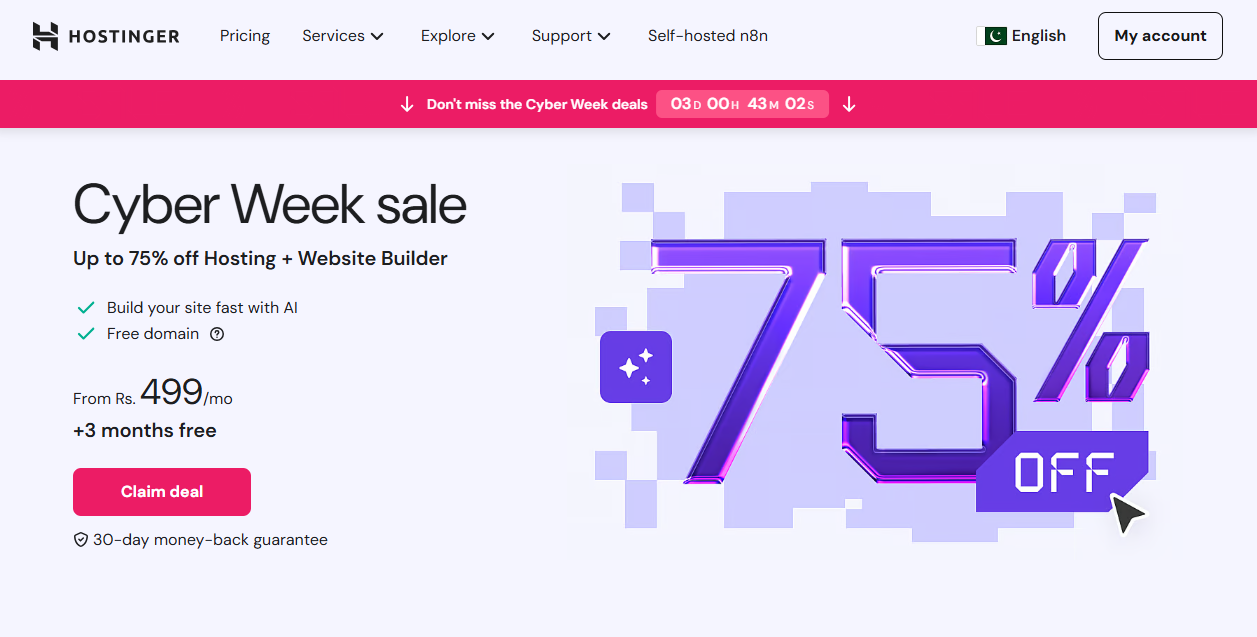Expand the Support dropdown
Image resolution: width=1257 pixels, height=637 pixels.
pyautogui.click(x=571, y=35)
